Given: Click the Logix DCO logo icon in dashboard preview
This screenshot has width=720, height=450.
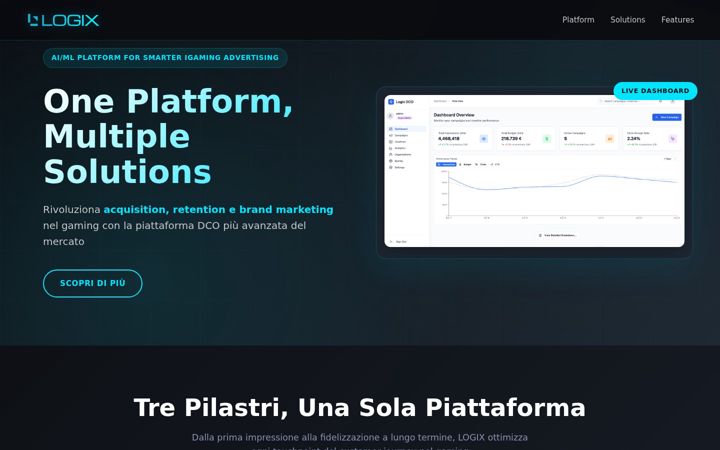Looking at the screenshot, I should [391, 101].
